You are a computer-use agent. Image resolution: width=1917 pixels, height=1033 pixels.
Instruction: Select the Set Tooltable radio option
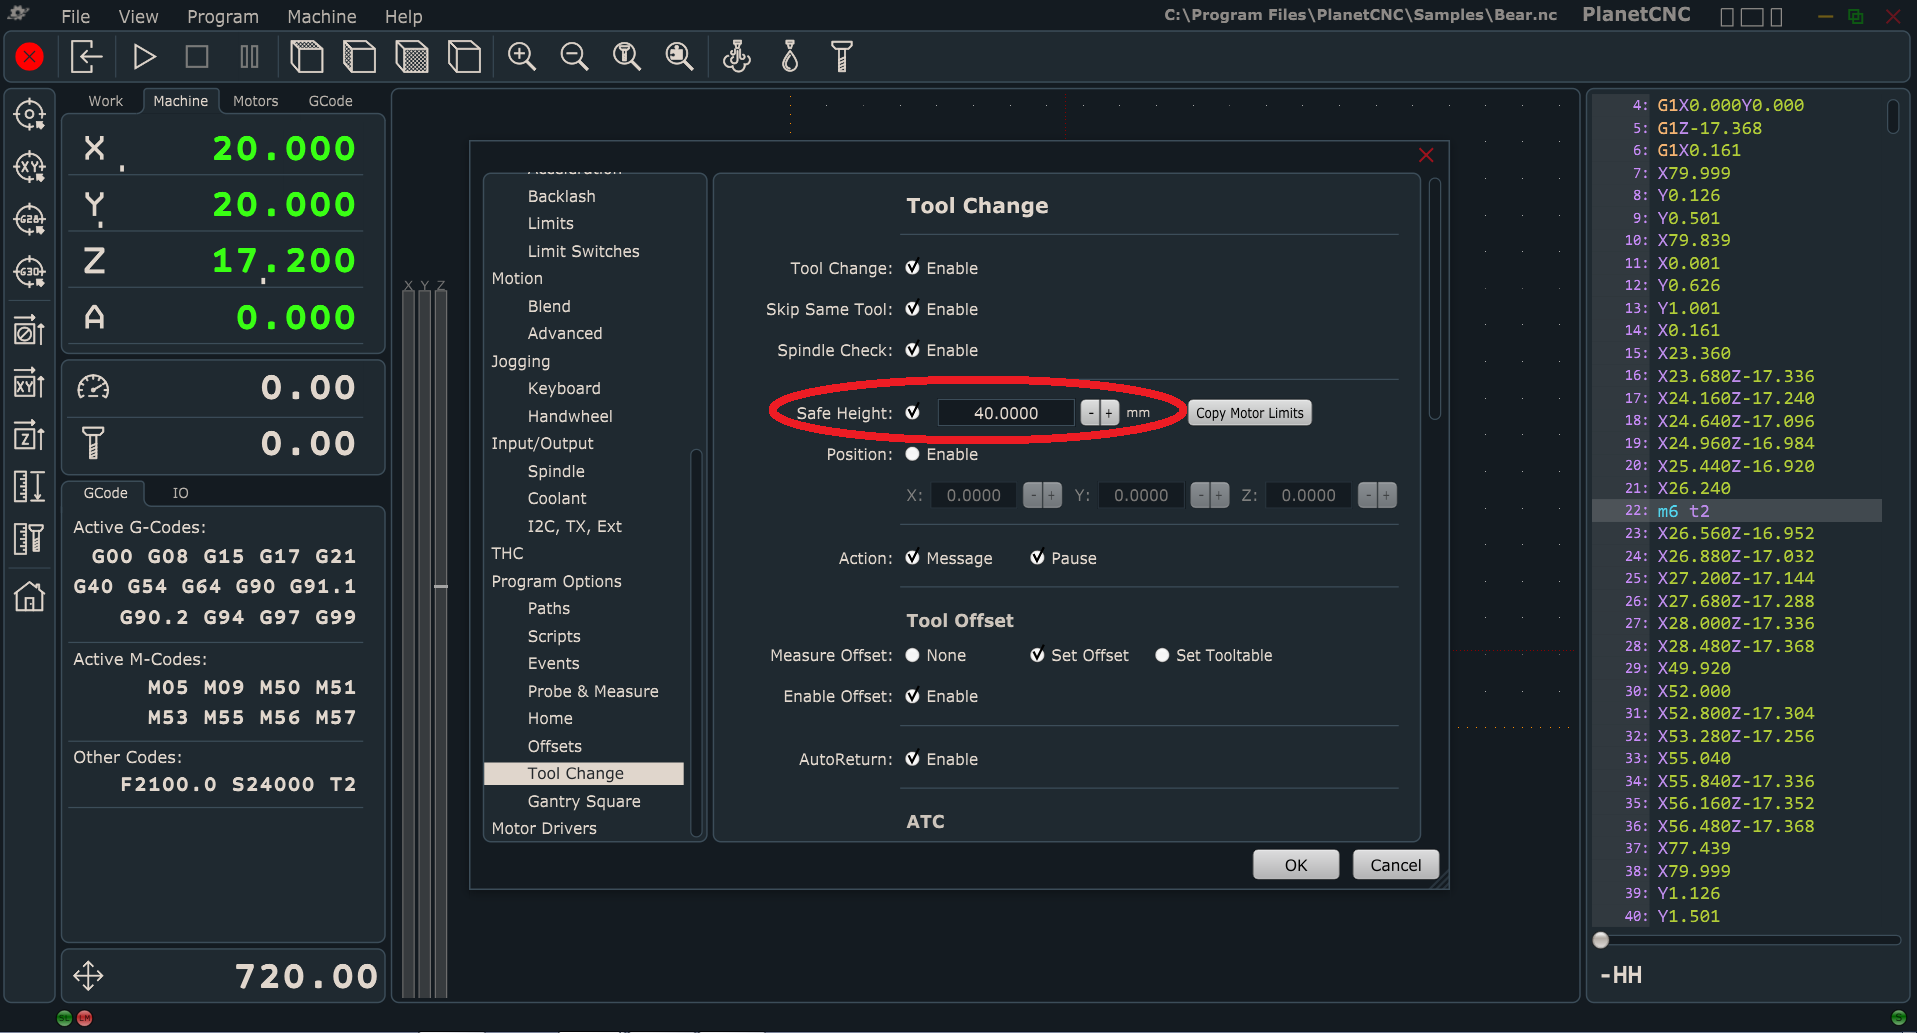coord(1162,655)
